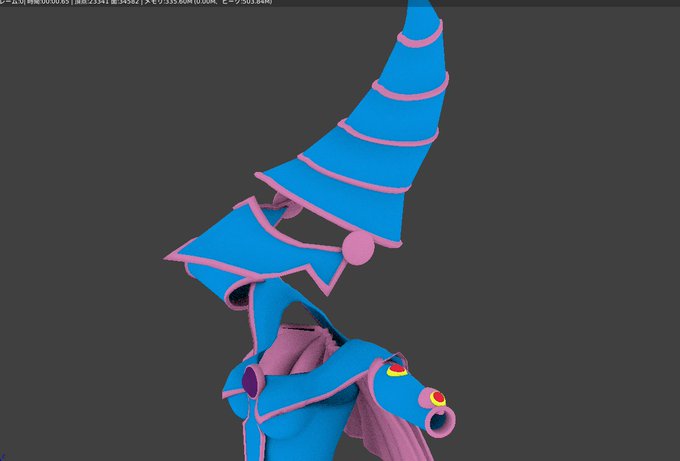Viewport: 680px width, 461px height.
Task: Click the purple gem on the chest
Action: tap(250, 381)
